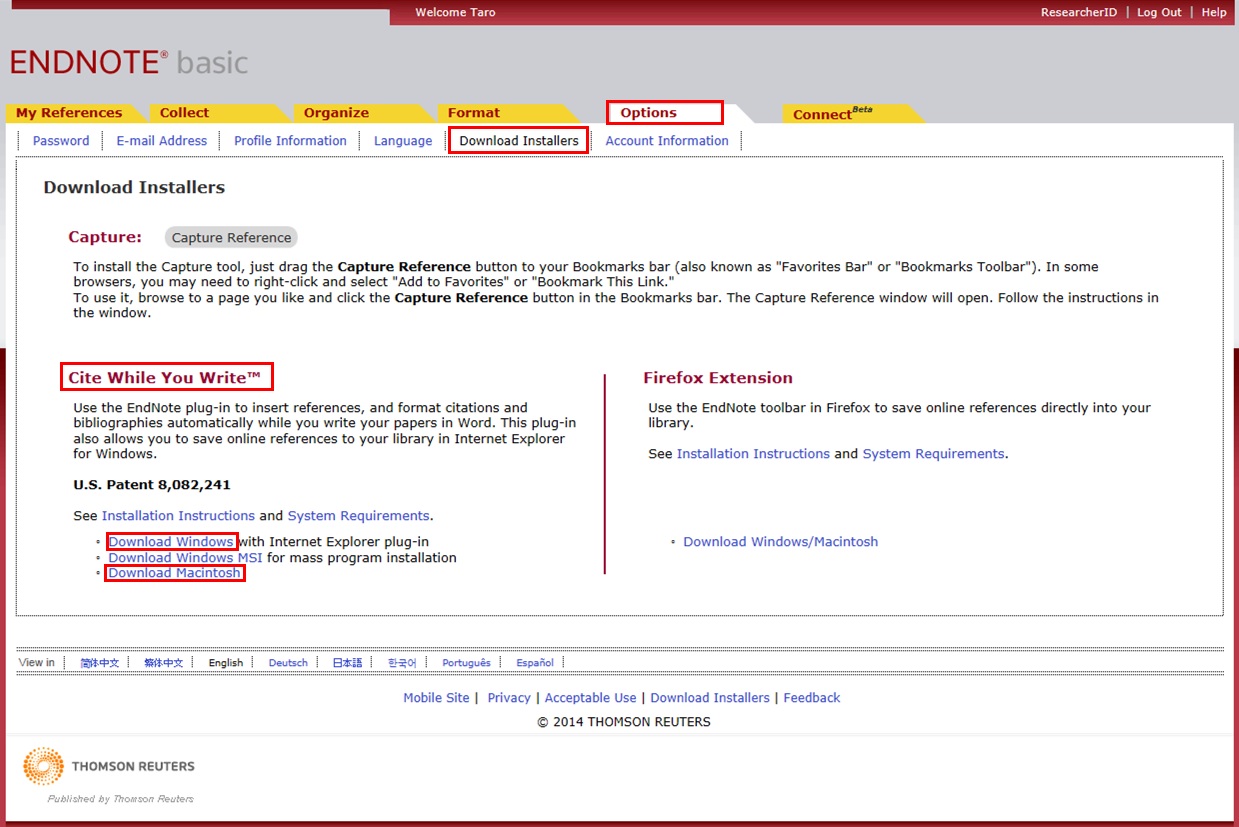Open Profile Information page
The image size is (1239, 827).
tap(290, 141)
